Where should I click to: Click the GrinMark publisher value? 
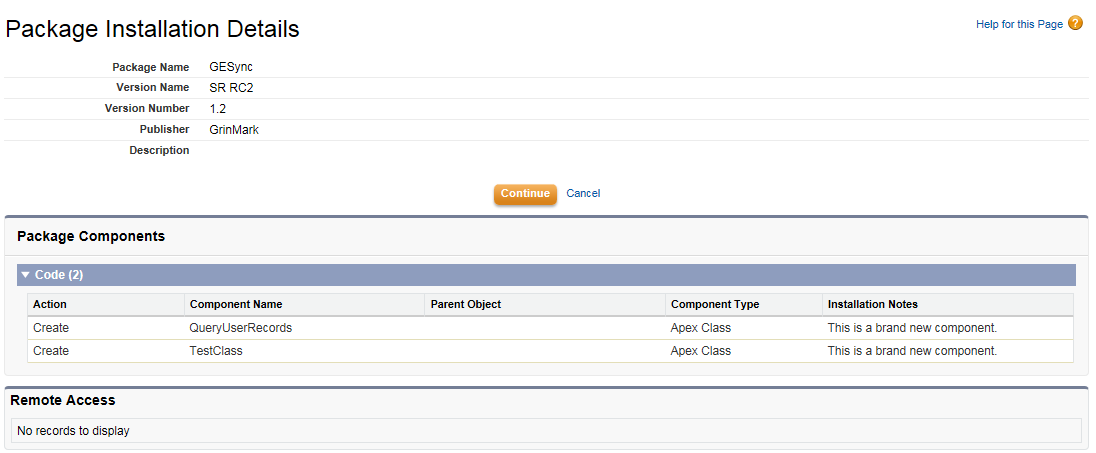tap(233, 129)
